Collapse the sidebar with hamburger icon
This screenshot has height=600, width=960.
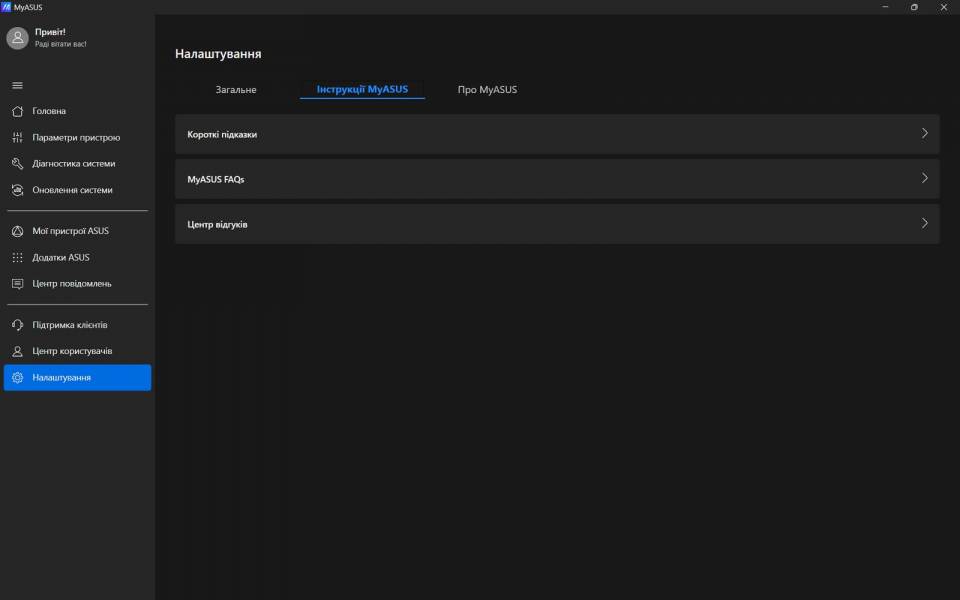pos(17,85)
